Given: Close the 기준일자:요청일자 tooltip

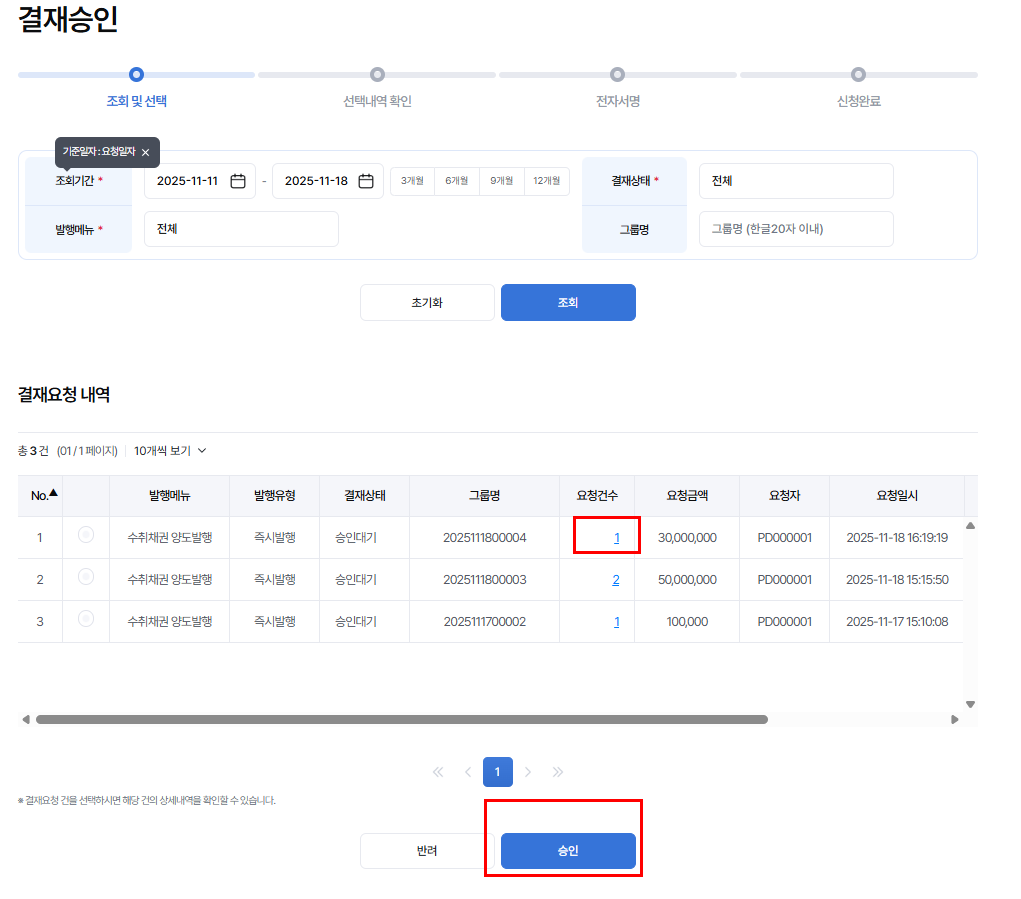Looking at the screenshot, I should [x=145, y=152].
